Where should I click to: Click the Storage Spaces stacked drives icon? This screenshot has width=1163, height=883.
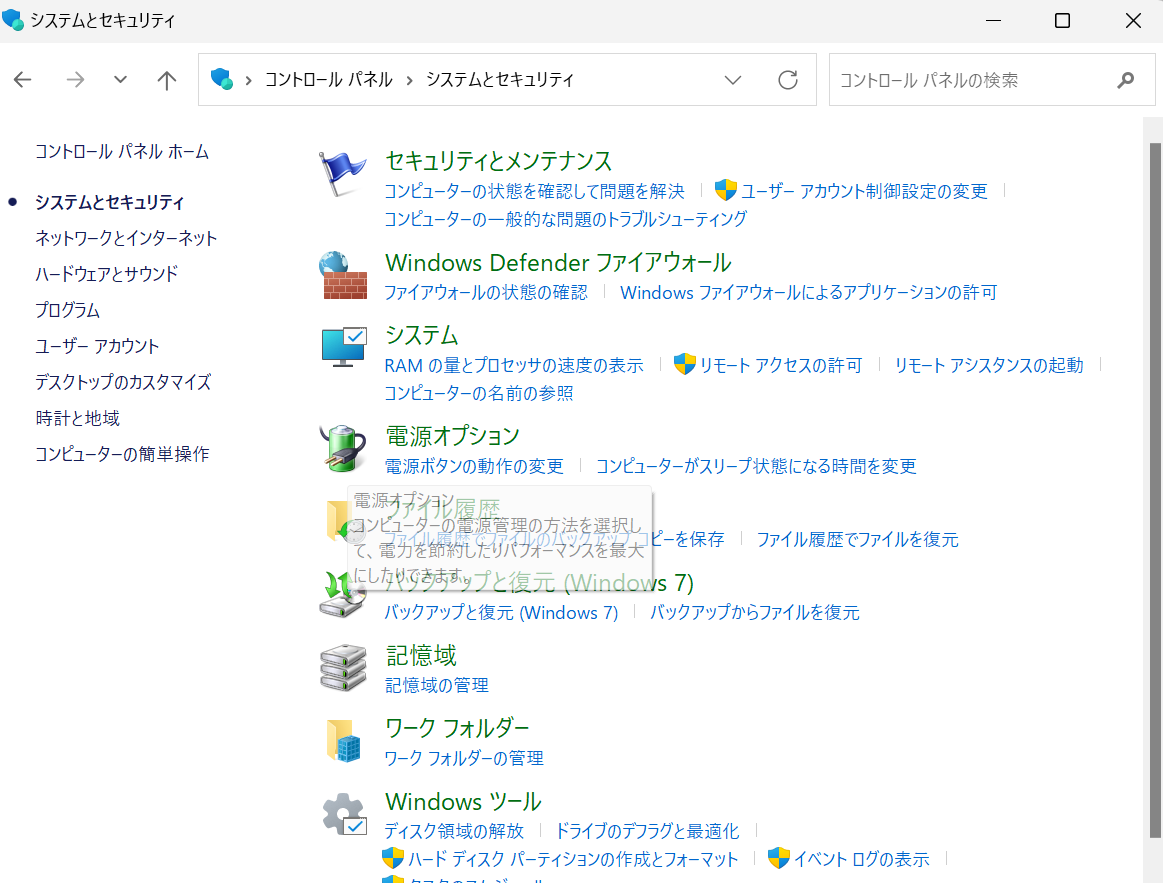pos(343,665)
